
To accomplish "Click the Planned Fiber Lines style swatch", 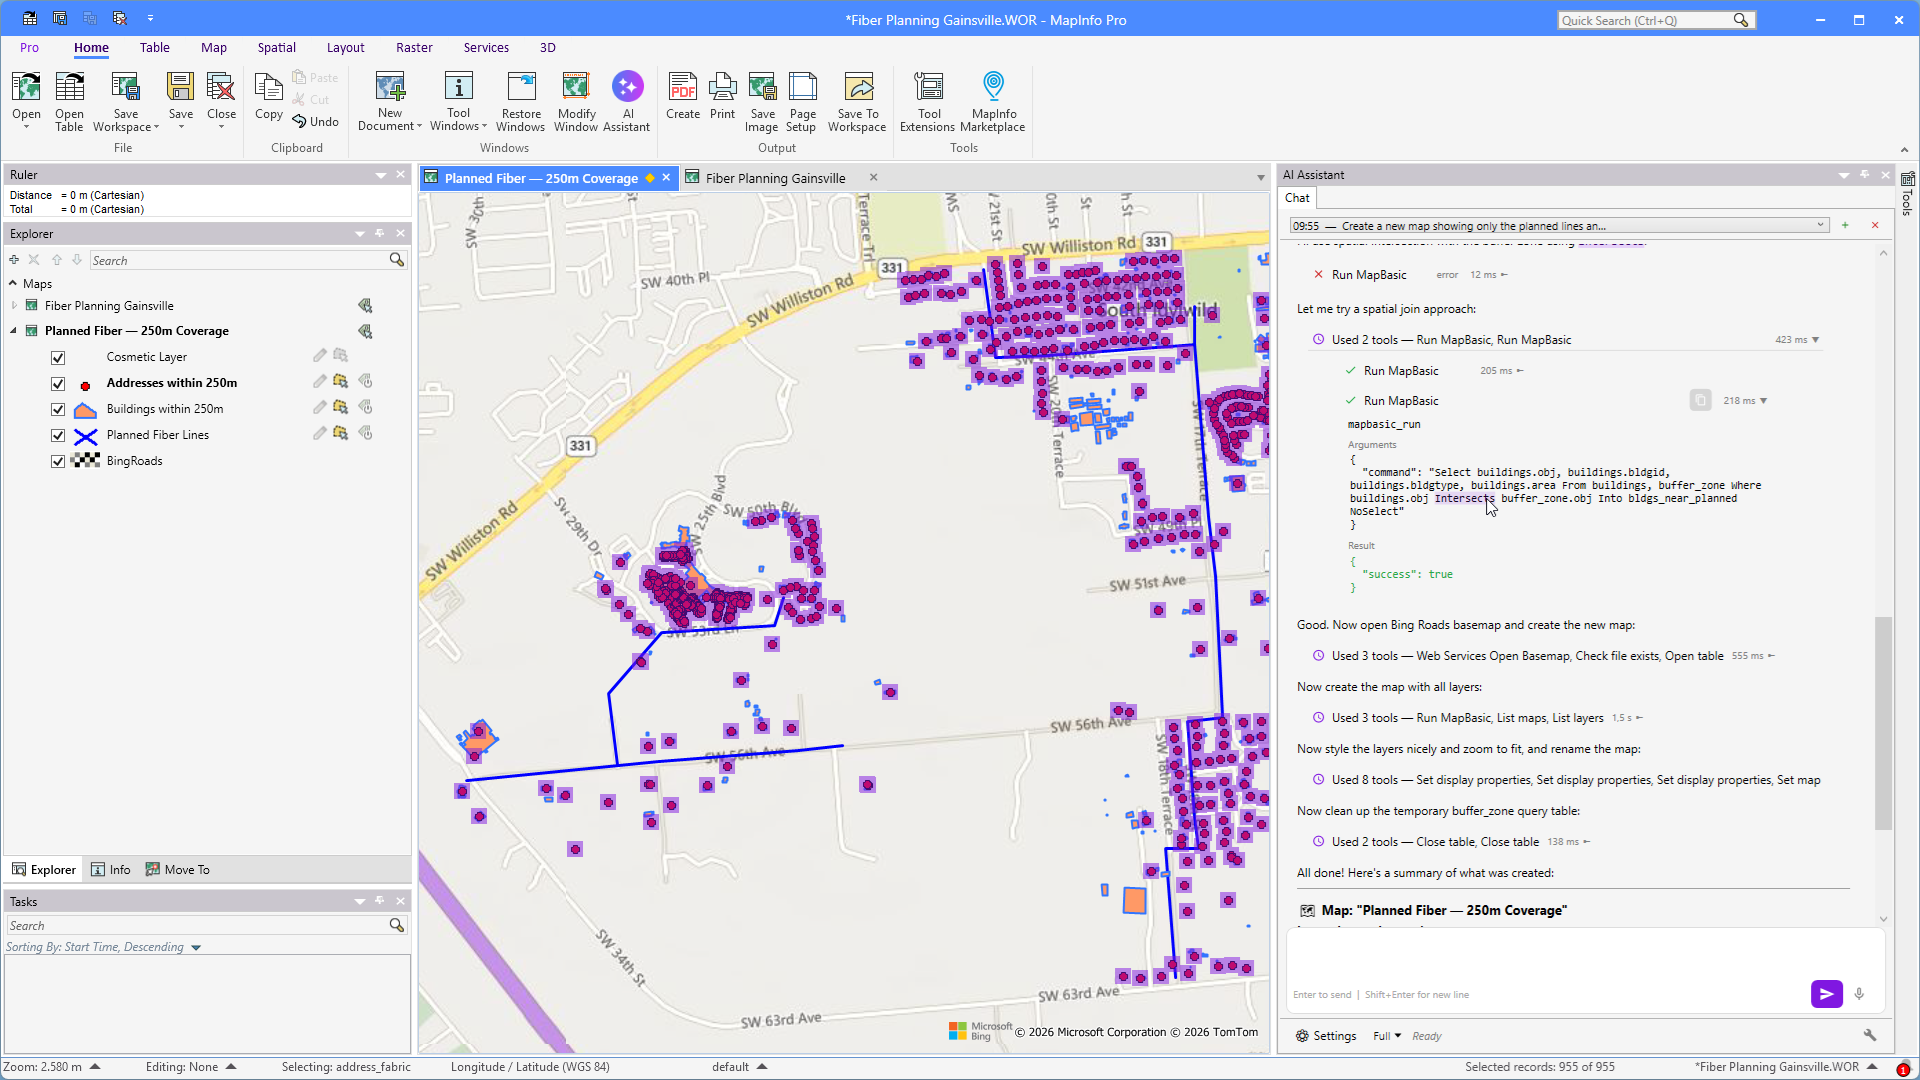I will click(x=86, y=436).
